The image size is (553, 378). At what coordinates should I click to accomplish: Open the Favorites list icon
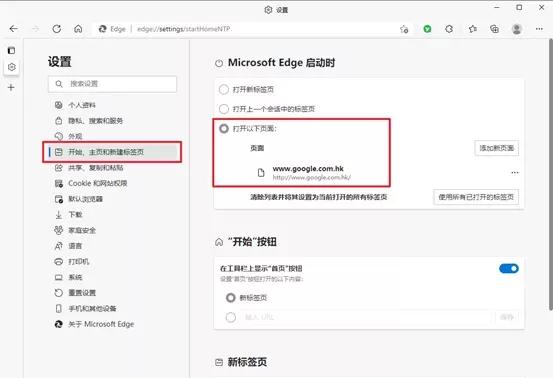(473, 29)
